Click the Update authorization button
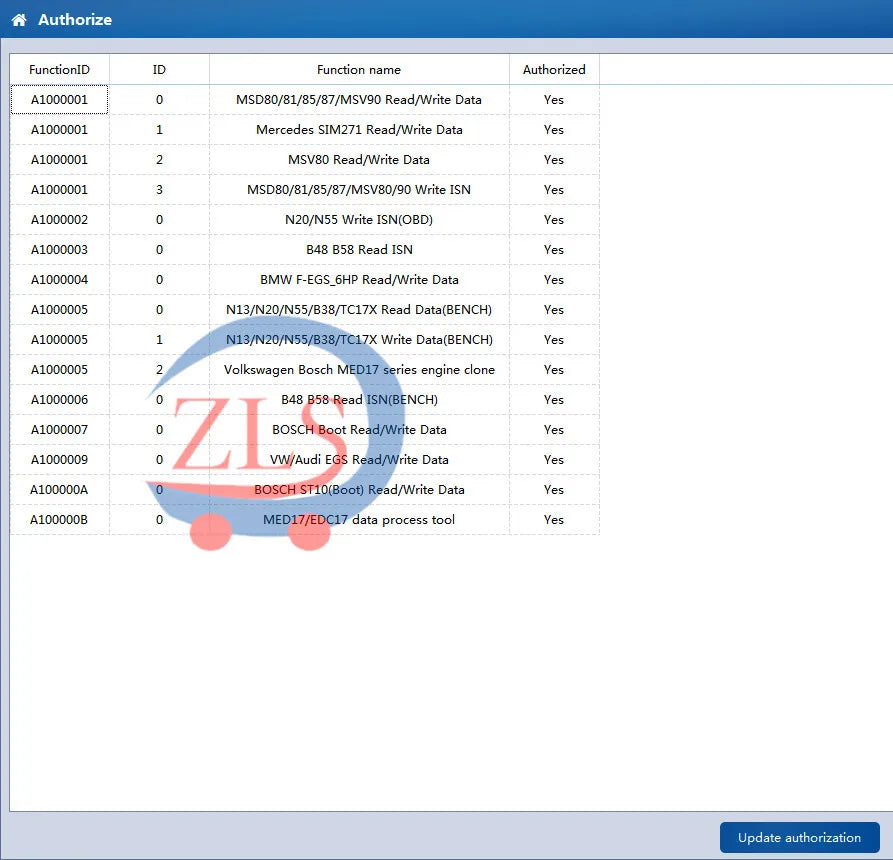893x860 pixels. (799, 837)
